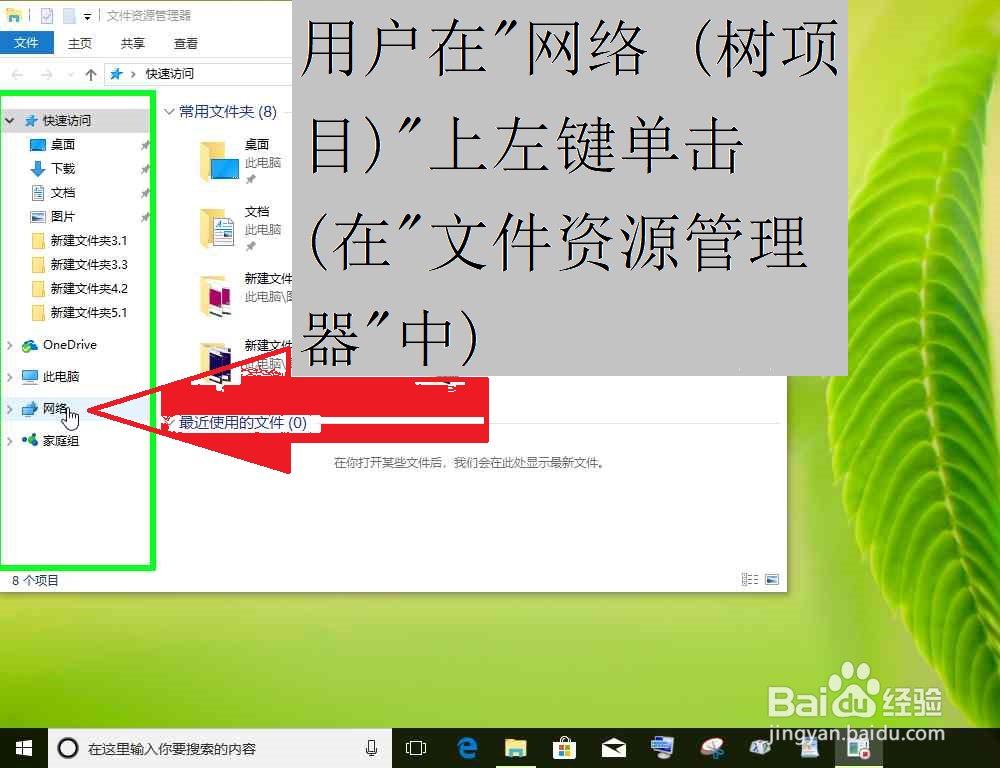
Task: Switch to the 查看 ribbon tab
Action: (185, 43)
